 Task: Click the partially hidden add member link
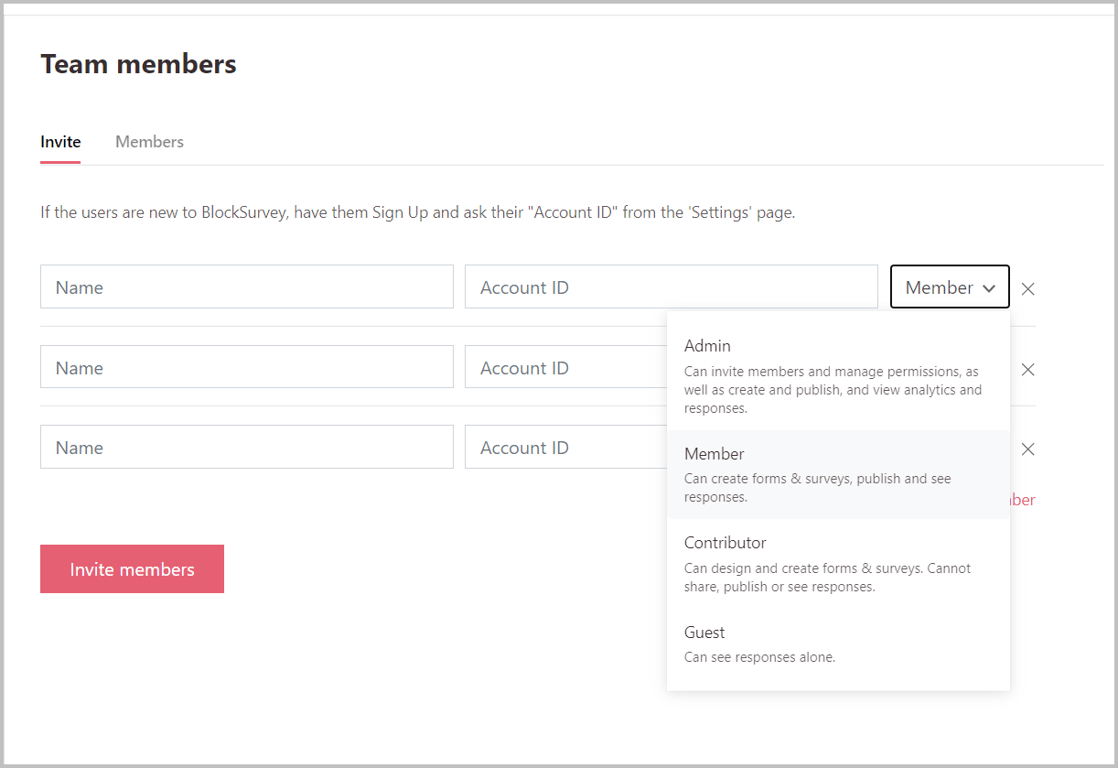pos(1023,500)
